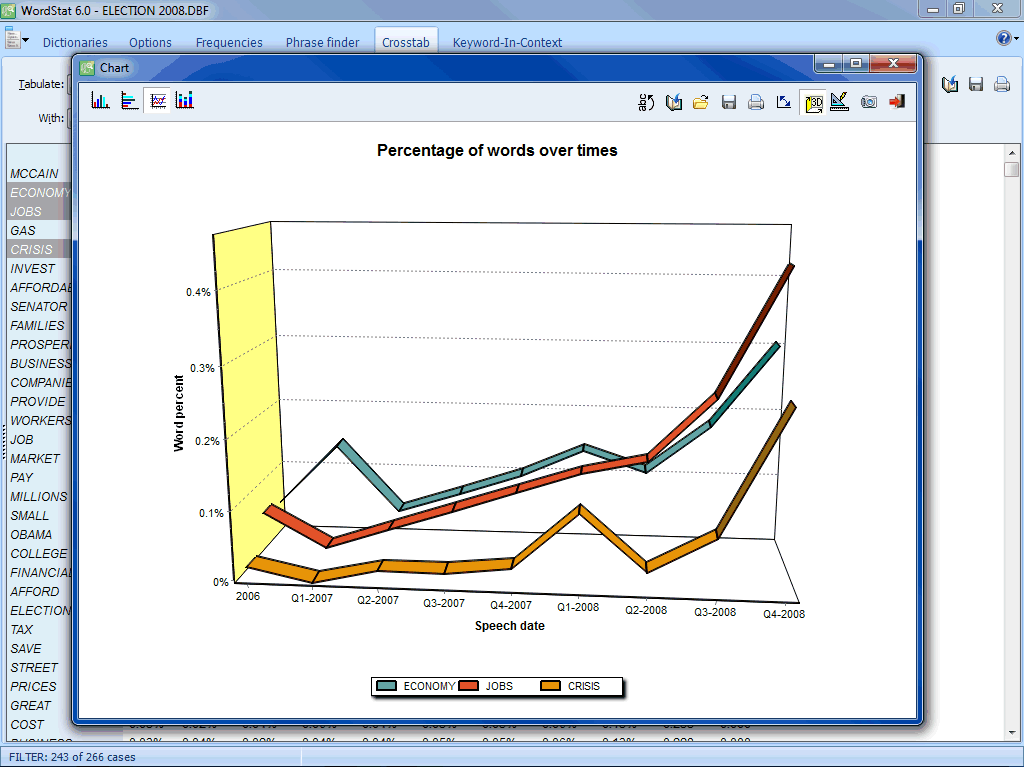This screenshot has height=767, width=1024.
Task: Click the ECONOMY teal legend swatch
Action: [x=387, y=686]
